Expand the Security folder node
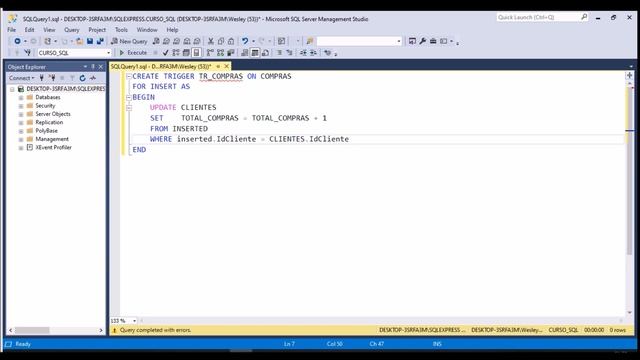The height and width of the screenshot is (360, 640). (x=21, y=106)
